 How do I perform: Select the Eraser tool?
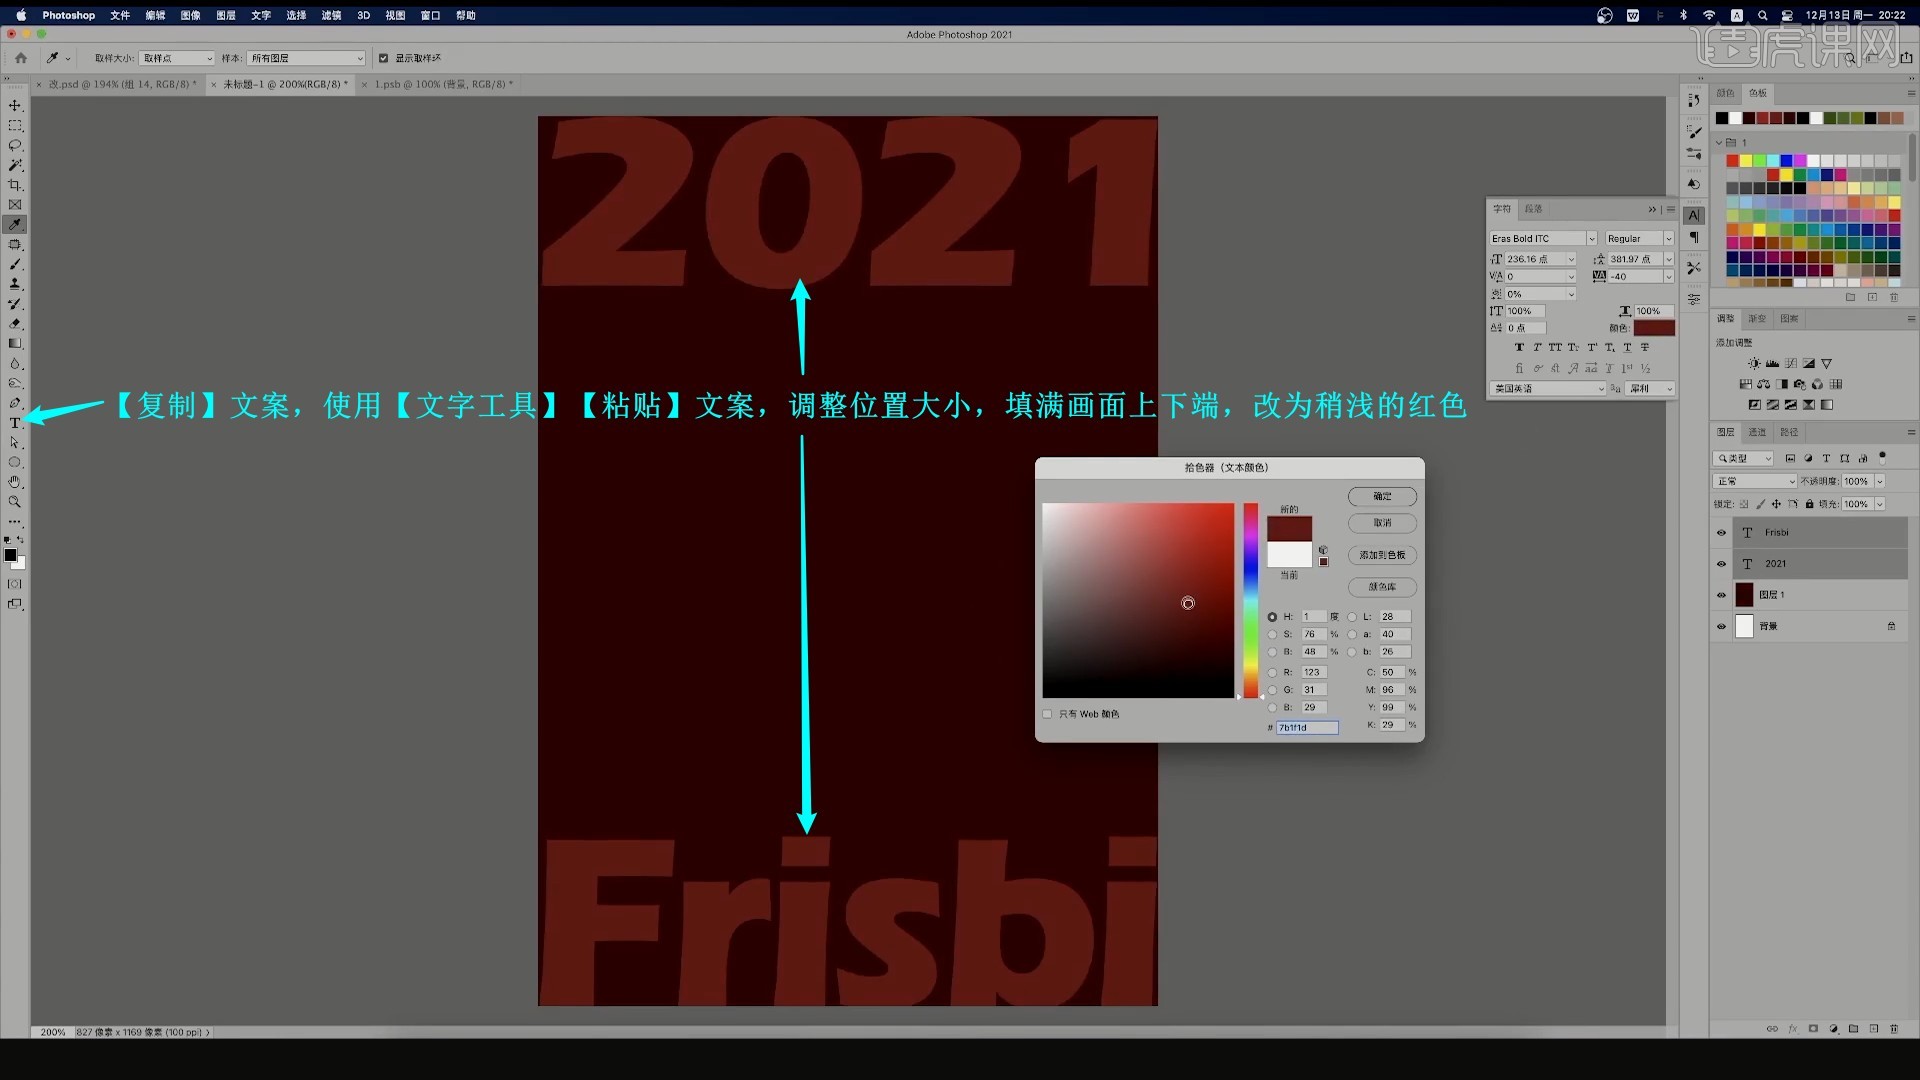click(15, 324)
